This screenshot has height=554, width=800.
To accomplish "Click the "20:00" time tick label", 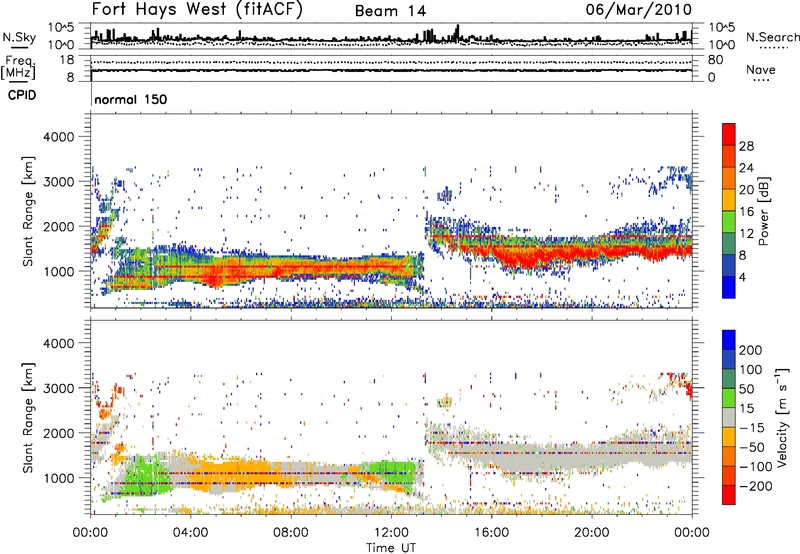I will click(591, 533).
